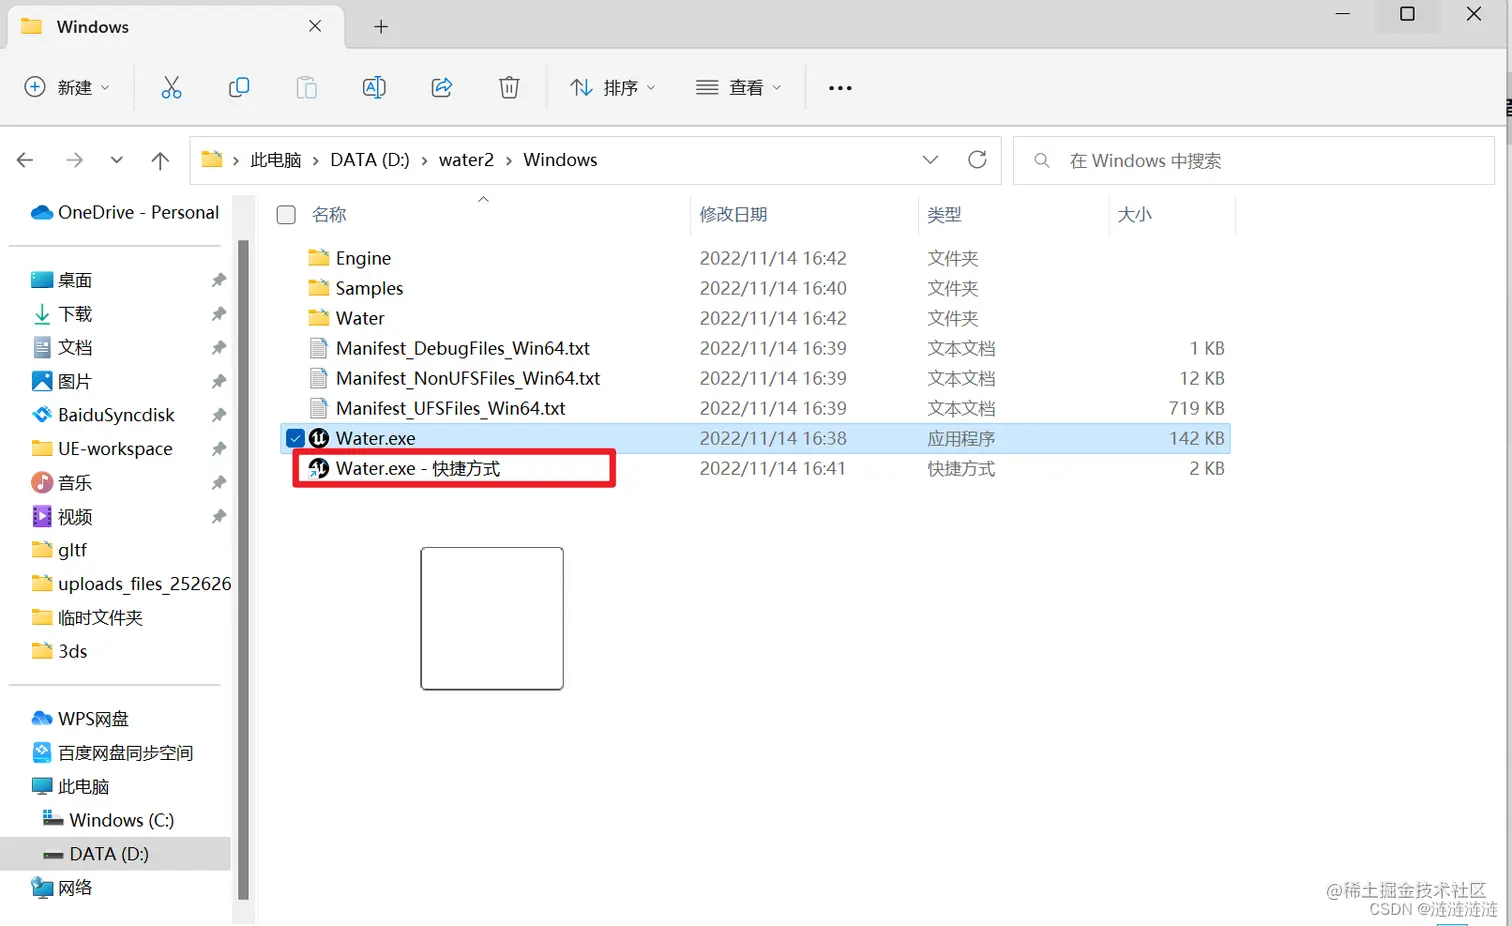Click the Cut icon in the toolbar
The width and height of the screenshot is (1512, 926).
coord(171,87)
